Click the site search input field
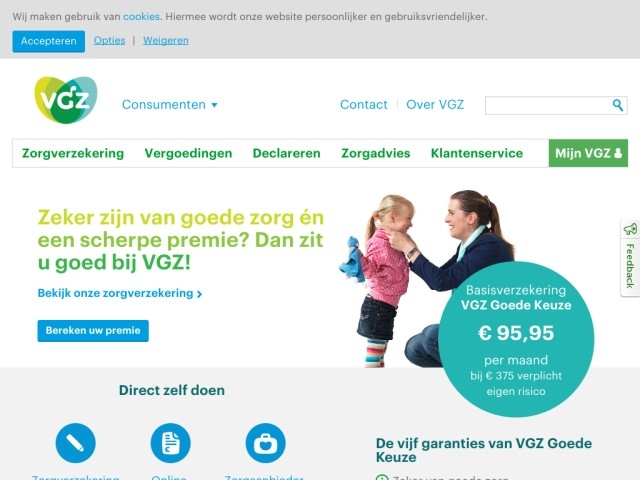This screenshot has width=640, height=480. pyautogui.click(x=548, y=105)
